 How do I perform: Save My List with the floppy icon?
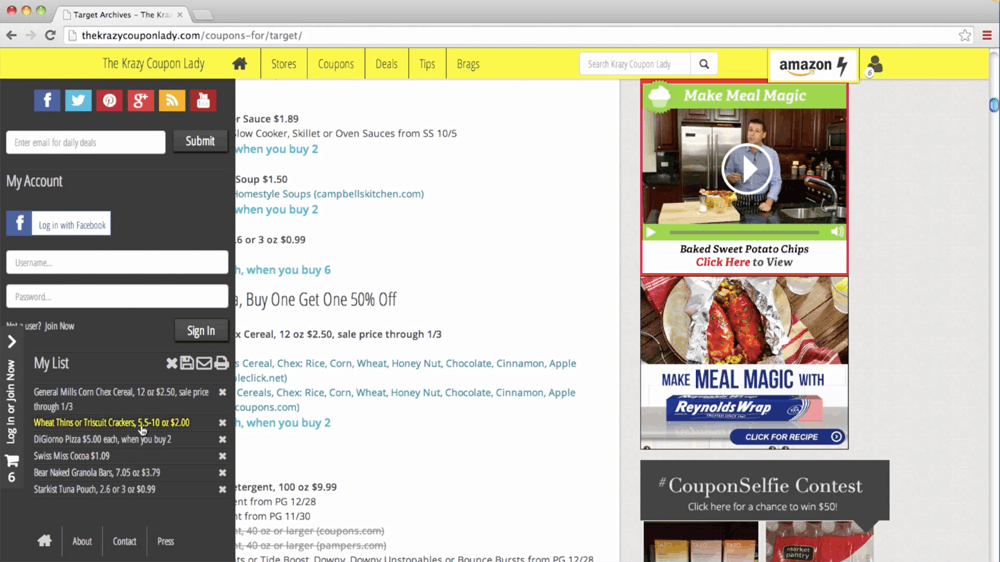click(187, 363)
